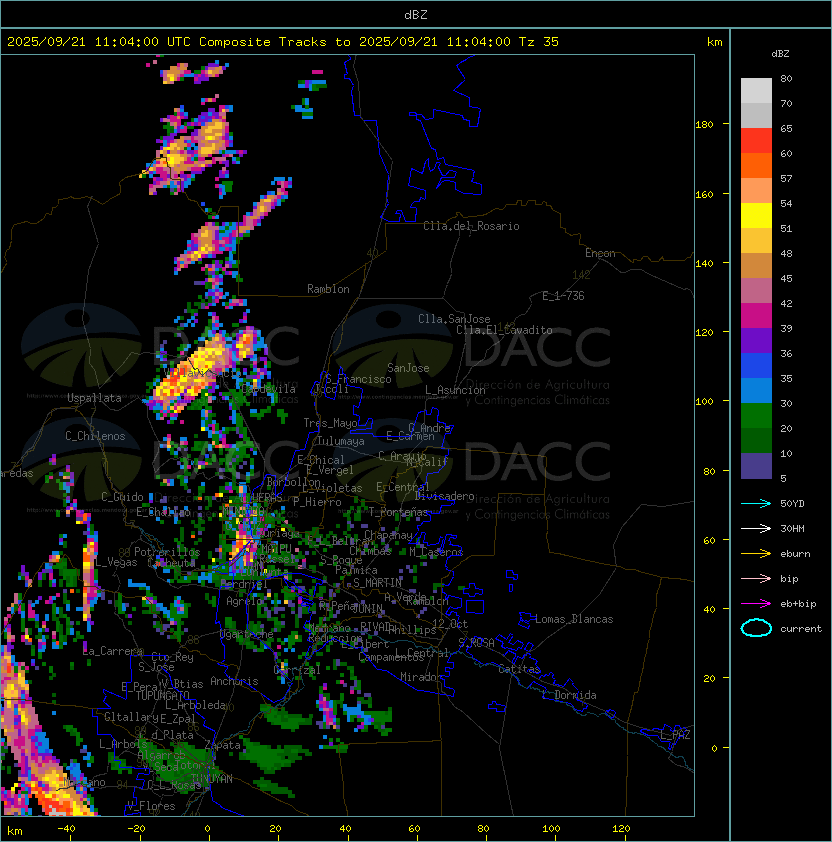Select the bright yellow swatch between 54 and 51
The height and width of the screenshot is (842, 832).
coord(756,216)
